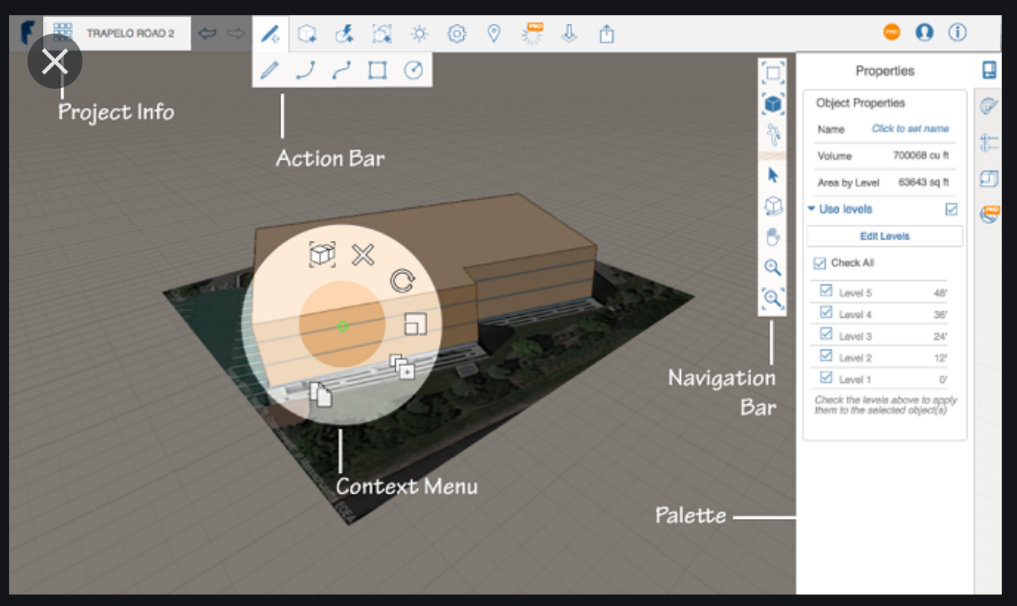Open the settings gear icon
This screenshot has width=1017, height=606.
[457, 33]
